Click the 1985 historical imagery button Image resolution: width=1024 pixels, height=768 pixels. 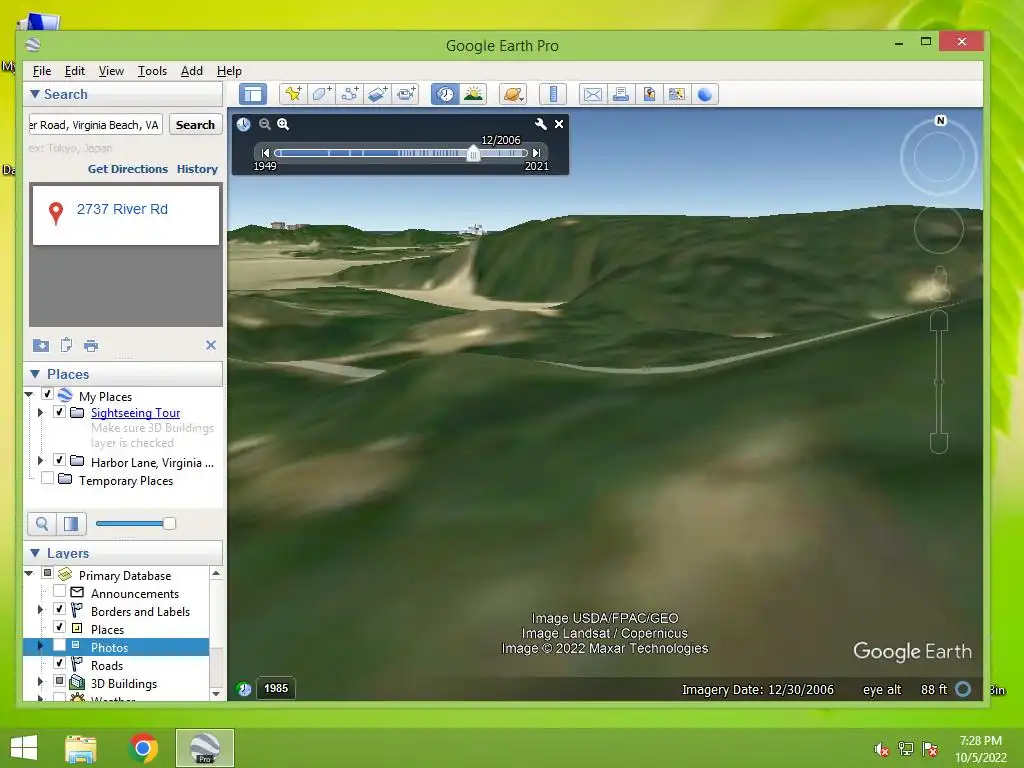(276, 688)
